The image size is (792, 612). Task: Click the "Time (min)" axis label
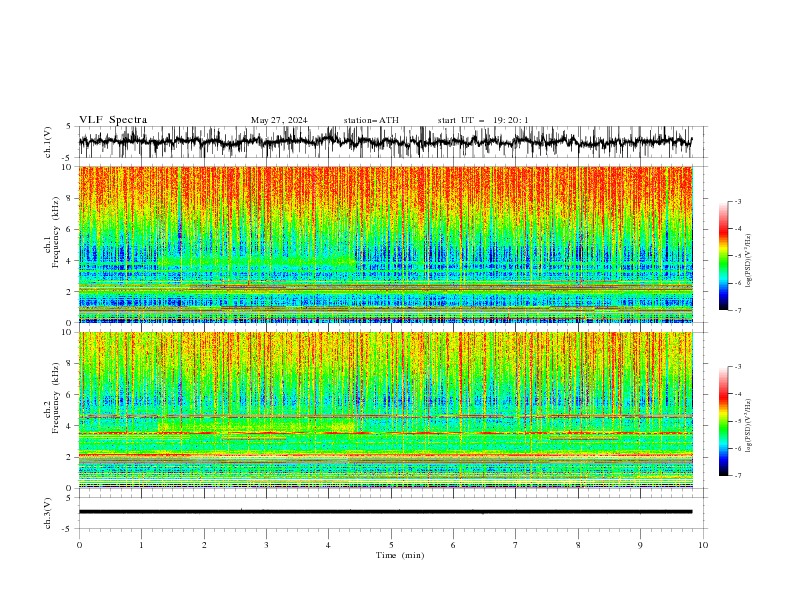click(x=400, y=555)
